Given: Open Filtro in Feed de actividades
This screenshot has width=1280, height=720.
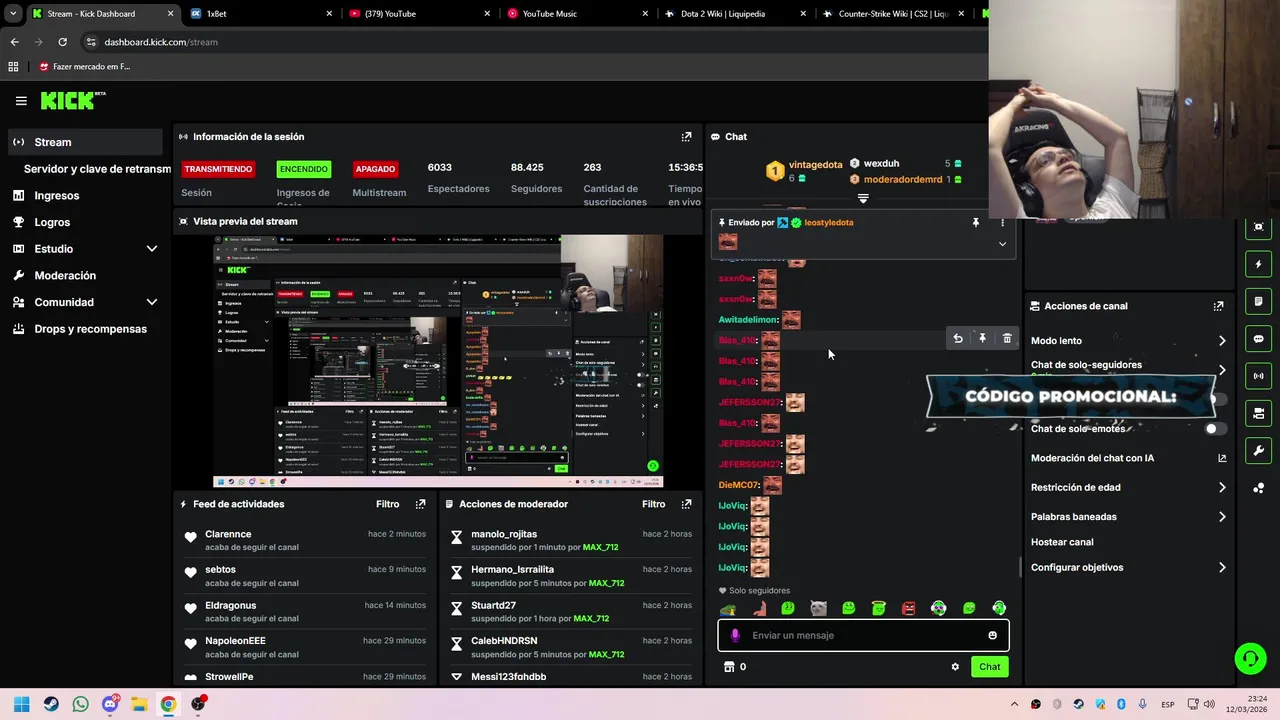Looking at the screenshot, I should click(x=387, y=504).
